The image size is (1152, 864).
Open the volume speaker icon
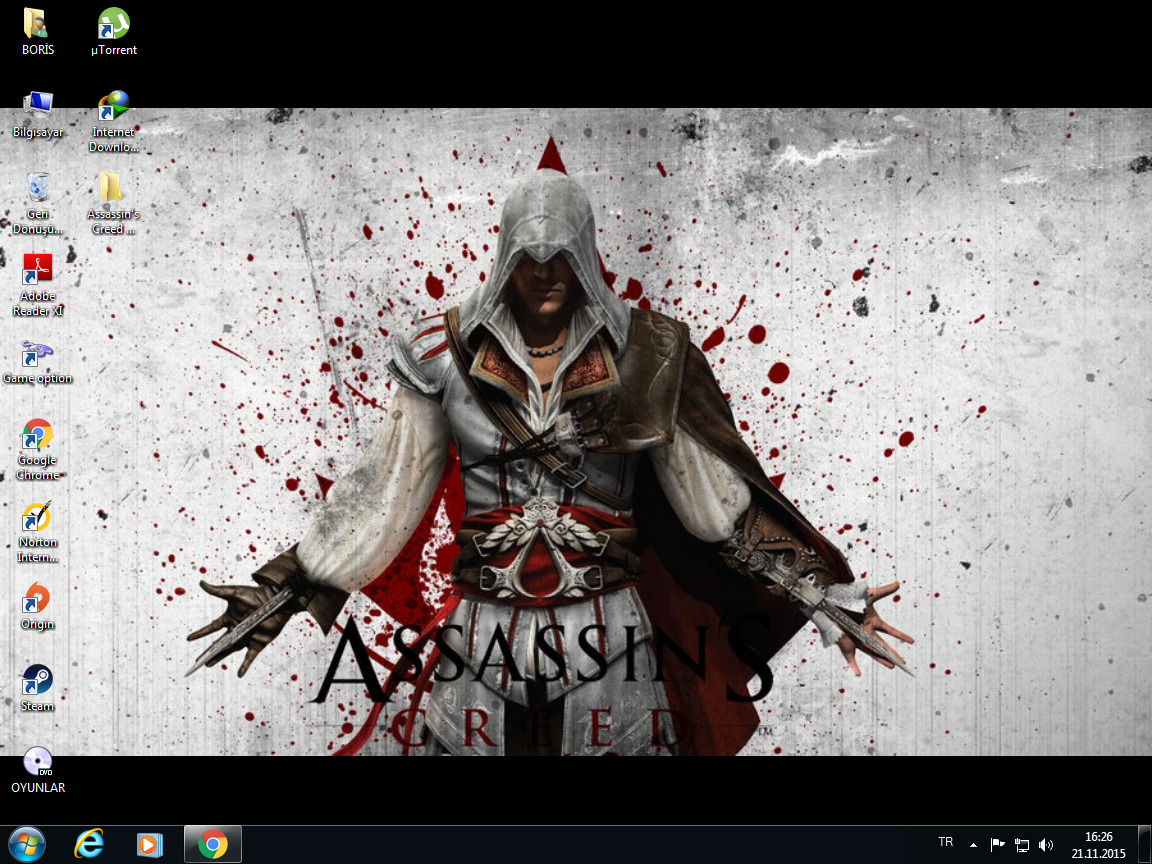pyautogui.click(x=1046, y=846)
